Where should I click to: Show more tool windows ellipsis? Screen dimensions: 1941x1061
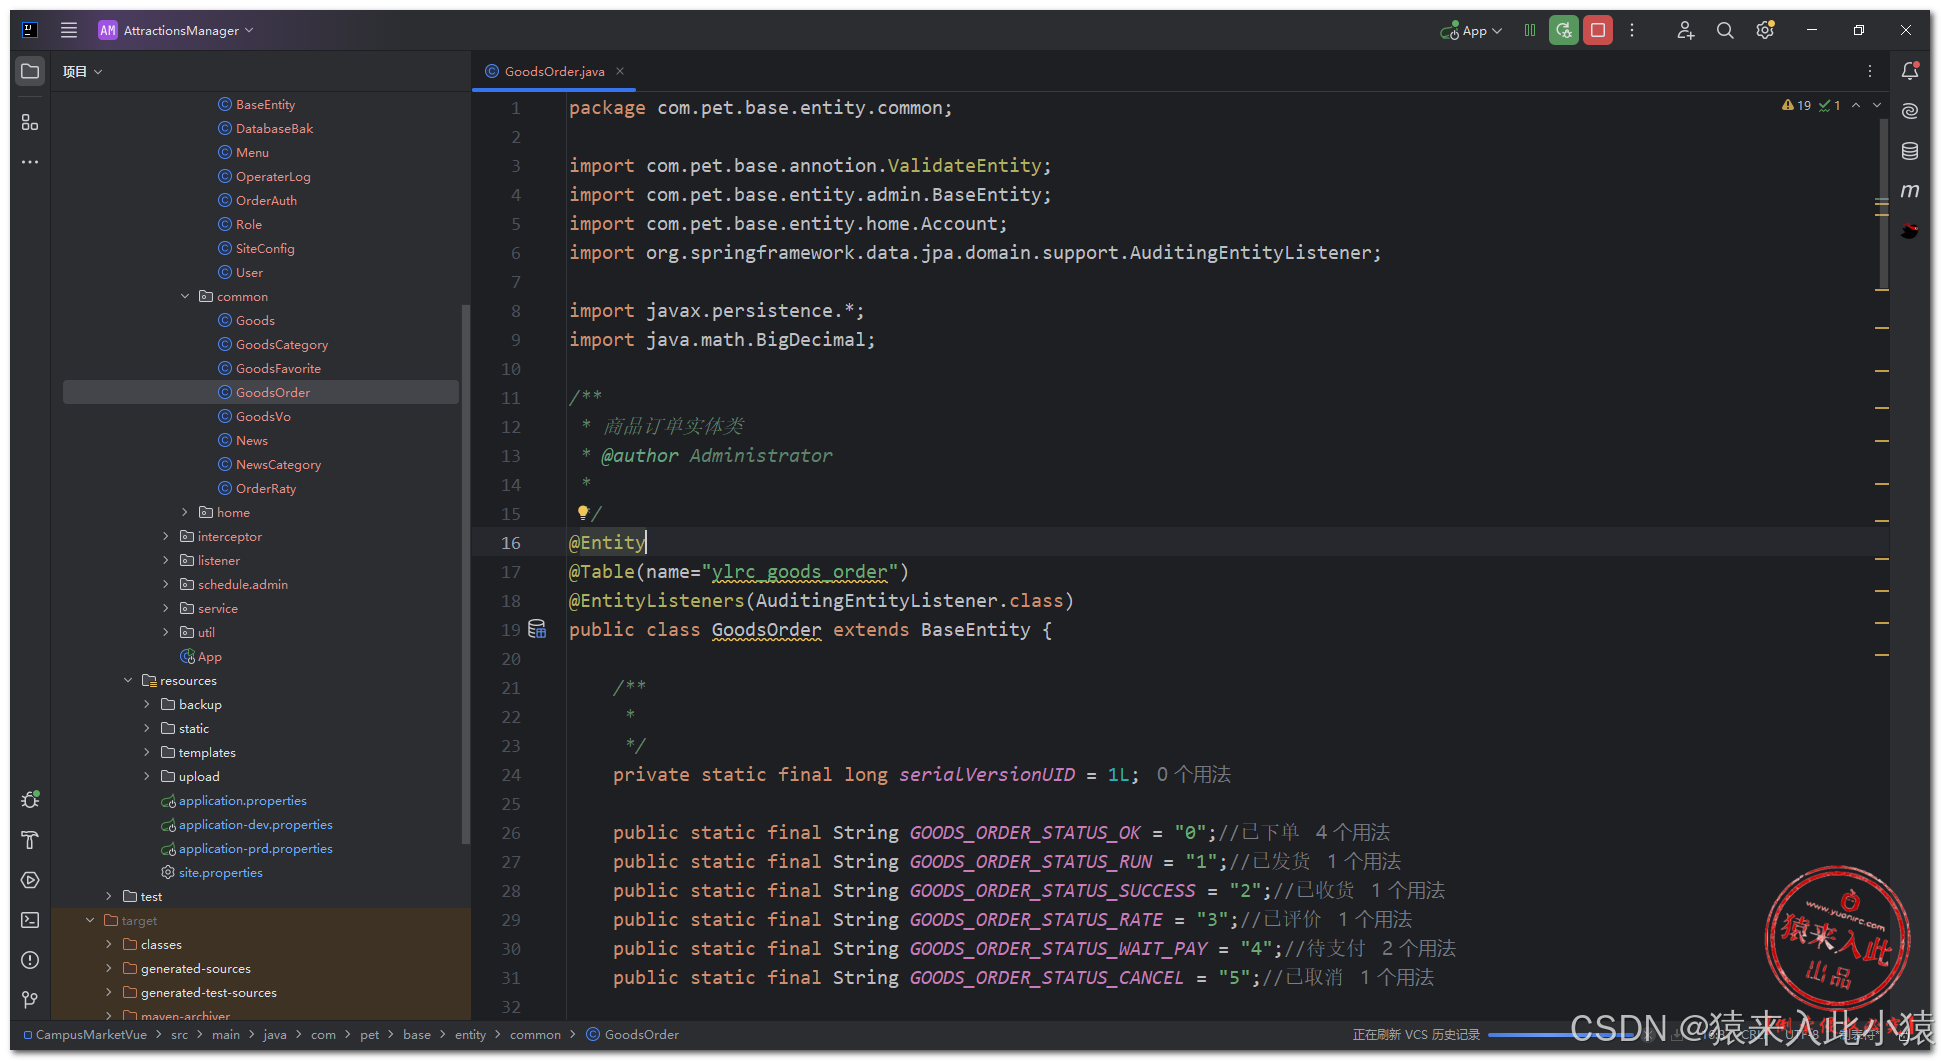click(30, 161)
